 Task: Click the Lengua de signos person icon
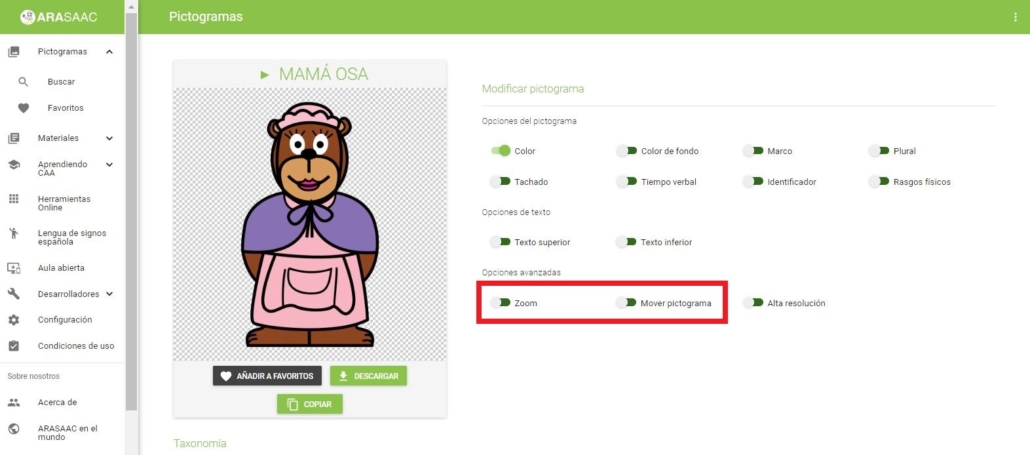(14, 233)
